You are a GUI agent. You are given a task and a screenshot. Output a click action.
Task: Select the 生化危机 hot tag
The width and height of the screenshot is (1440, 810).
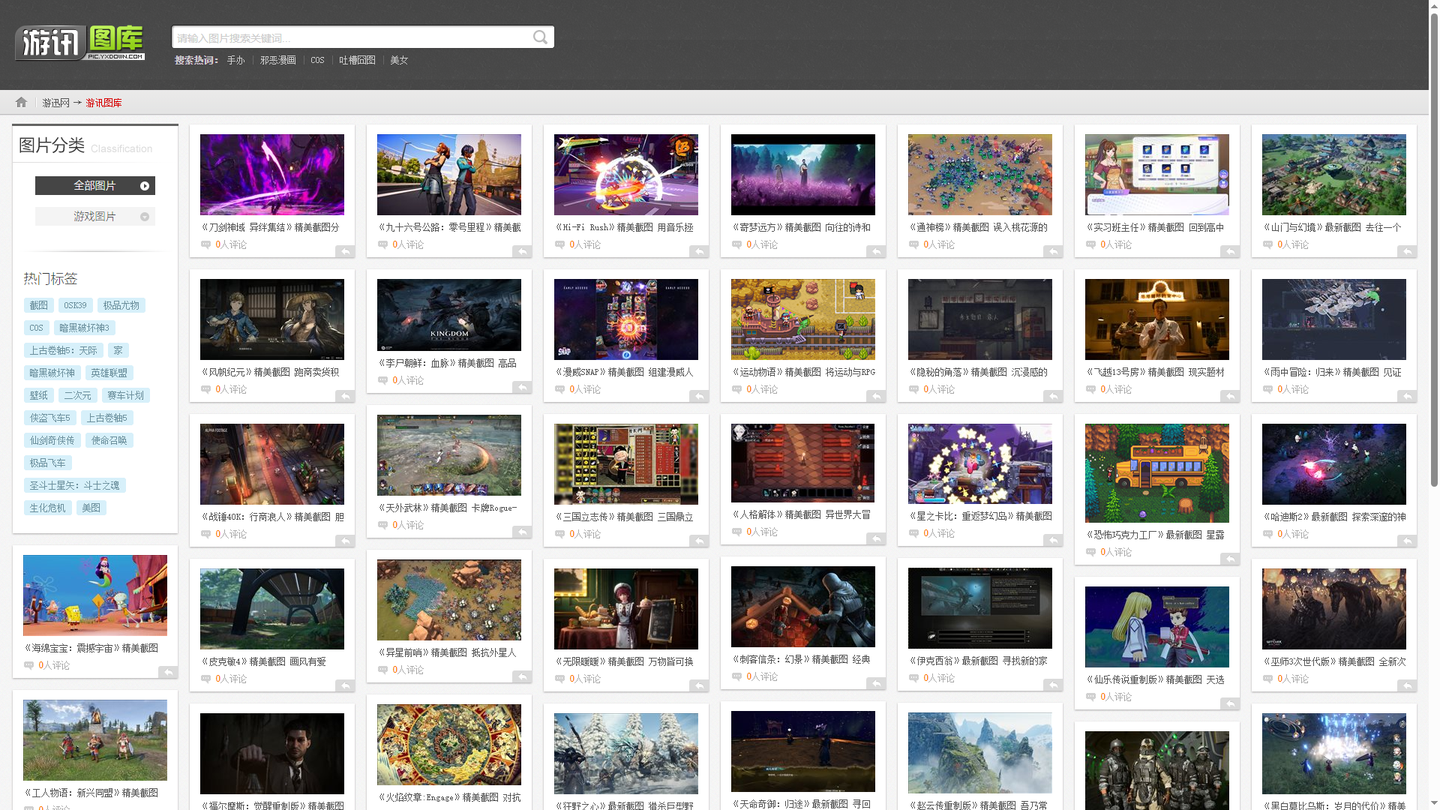tap(47, 508)
